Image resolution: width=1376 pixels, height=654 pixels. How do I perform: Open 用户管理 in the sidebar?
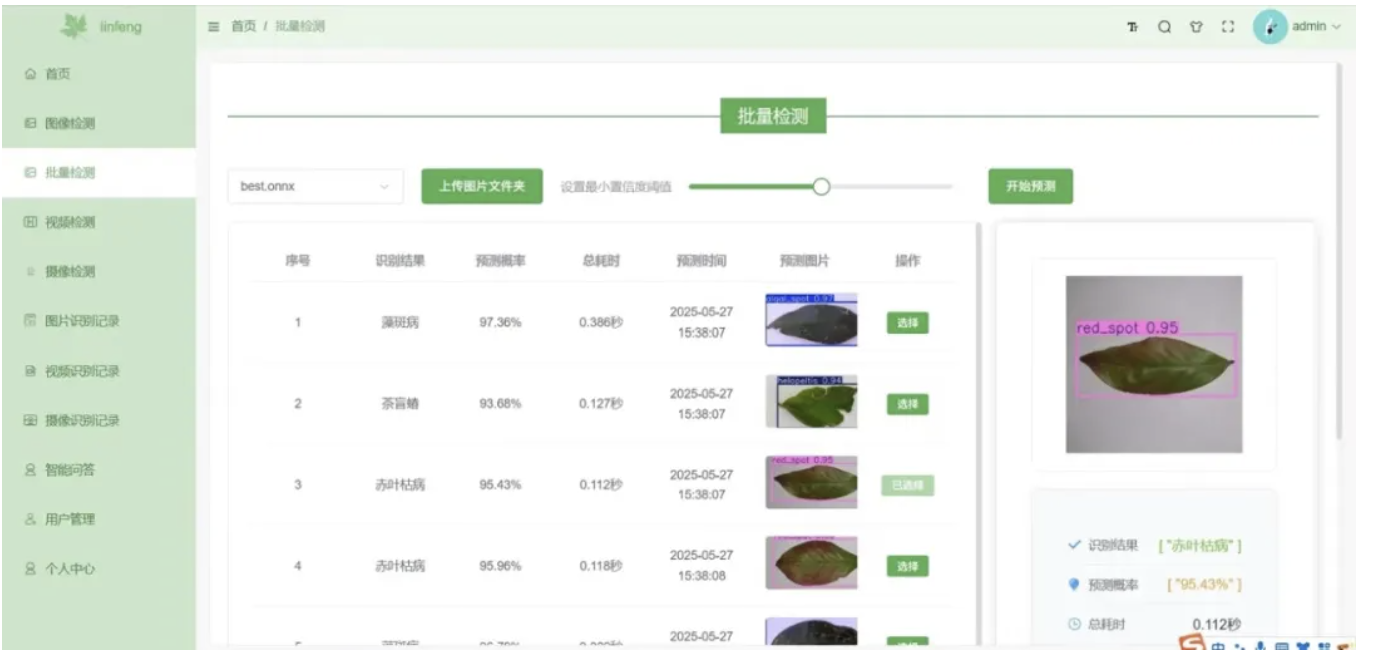pos(98,519)
